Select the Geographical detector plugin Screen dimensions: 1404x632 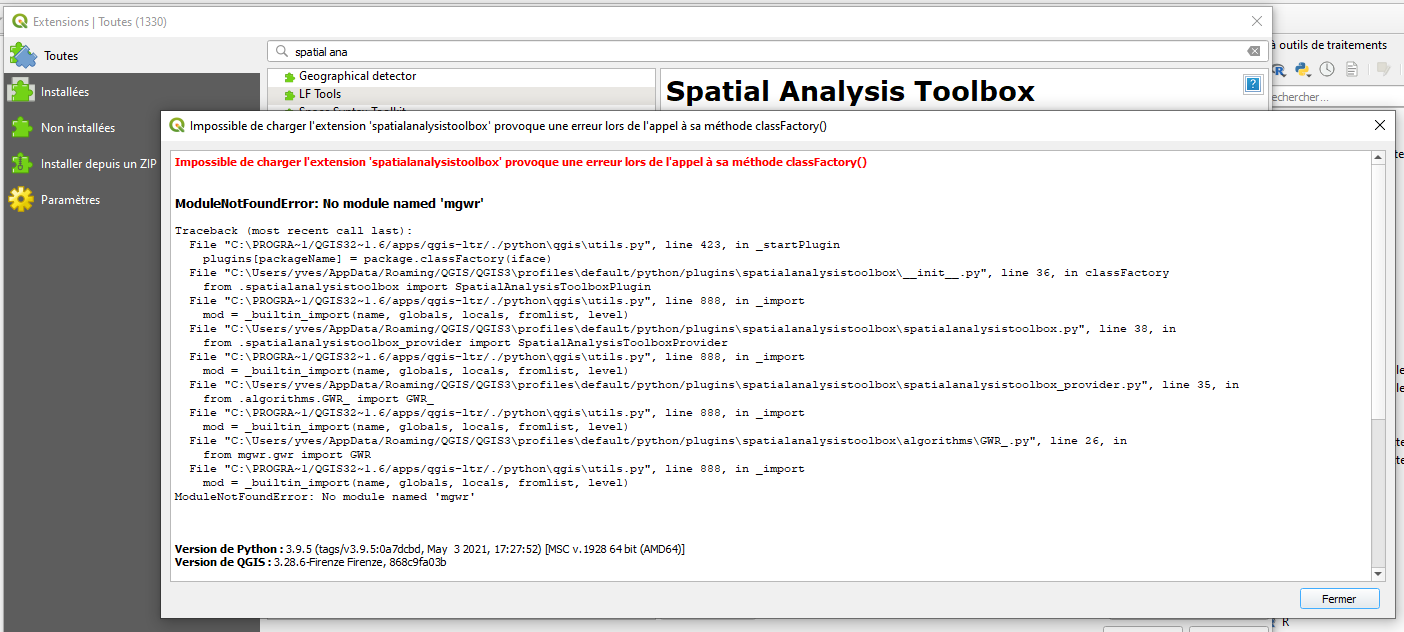tap(462, 76)
